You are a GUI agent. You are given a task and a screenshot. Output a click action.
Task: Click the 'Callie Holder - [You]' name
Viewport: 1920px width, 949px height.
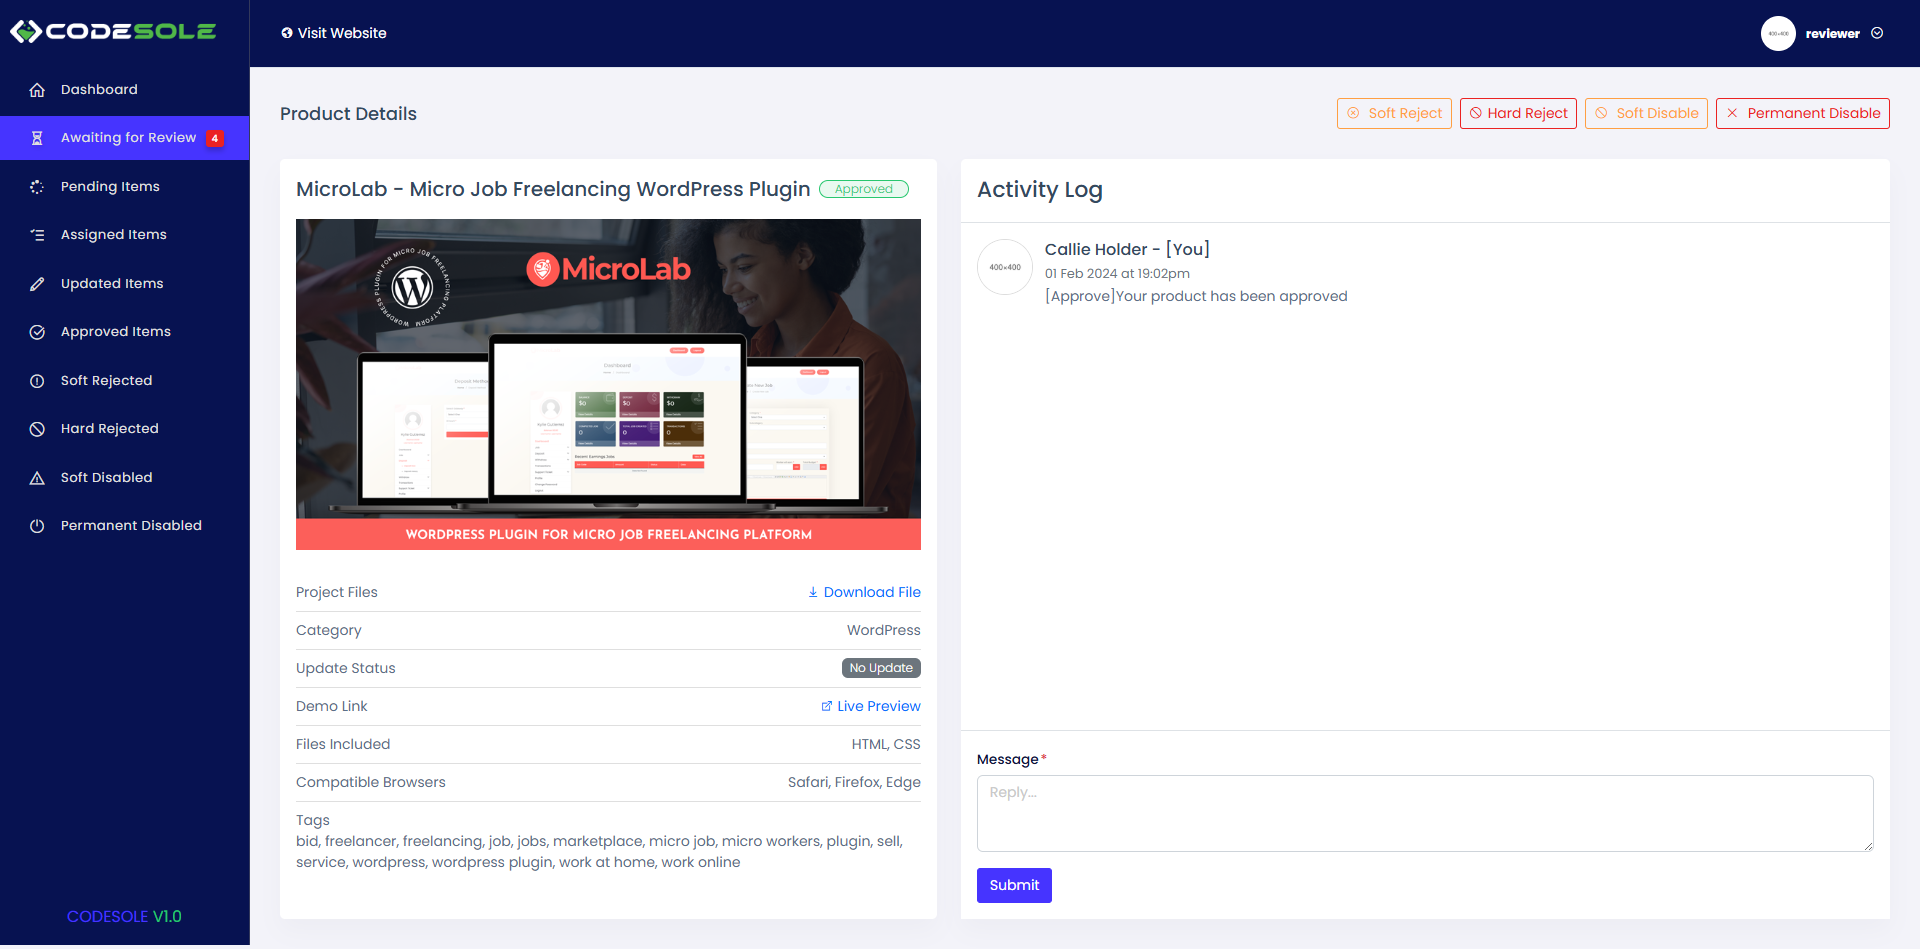(x=1127, y=249)
